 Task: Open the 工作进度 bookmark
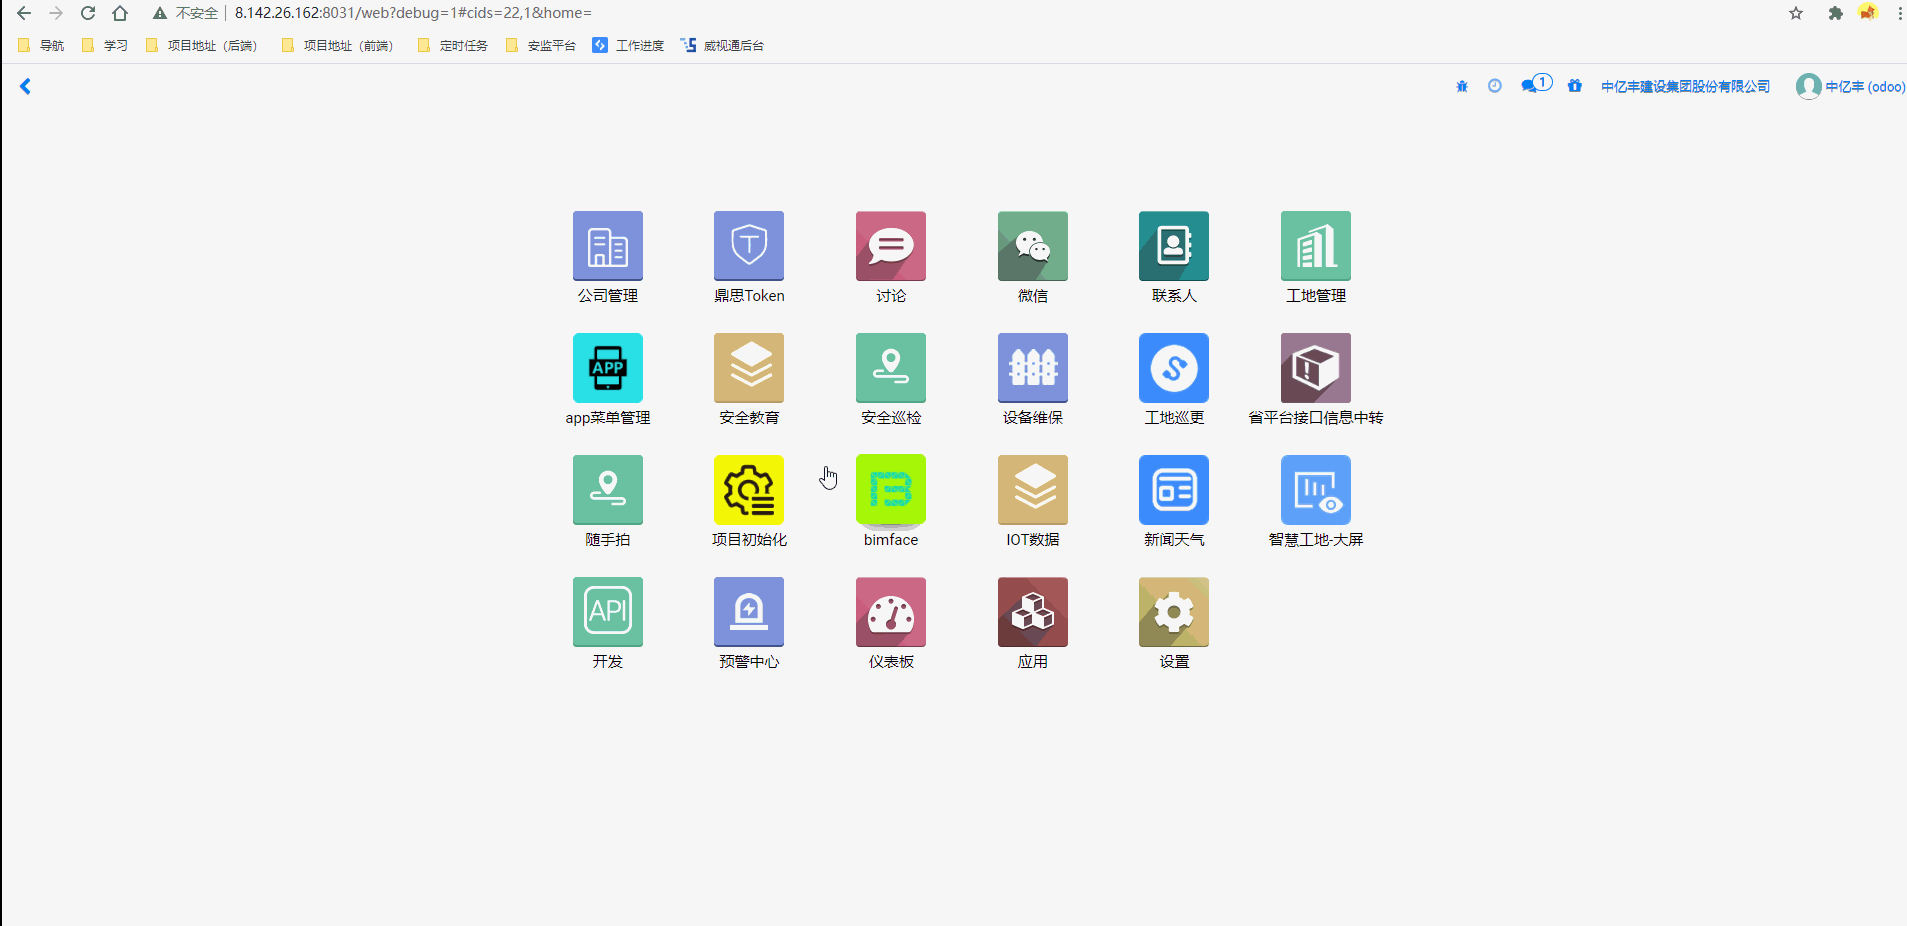pos(629,45)
